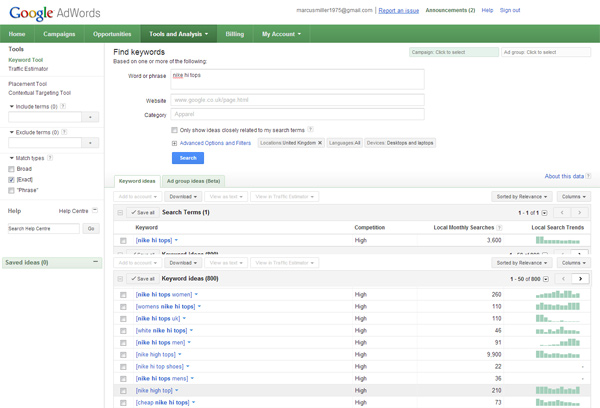Viewport: 600px width, 408px height.
Task: Open the Home tab
Action: pyautogui.click(x=17, y=34)
